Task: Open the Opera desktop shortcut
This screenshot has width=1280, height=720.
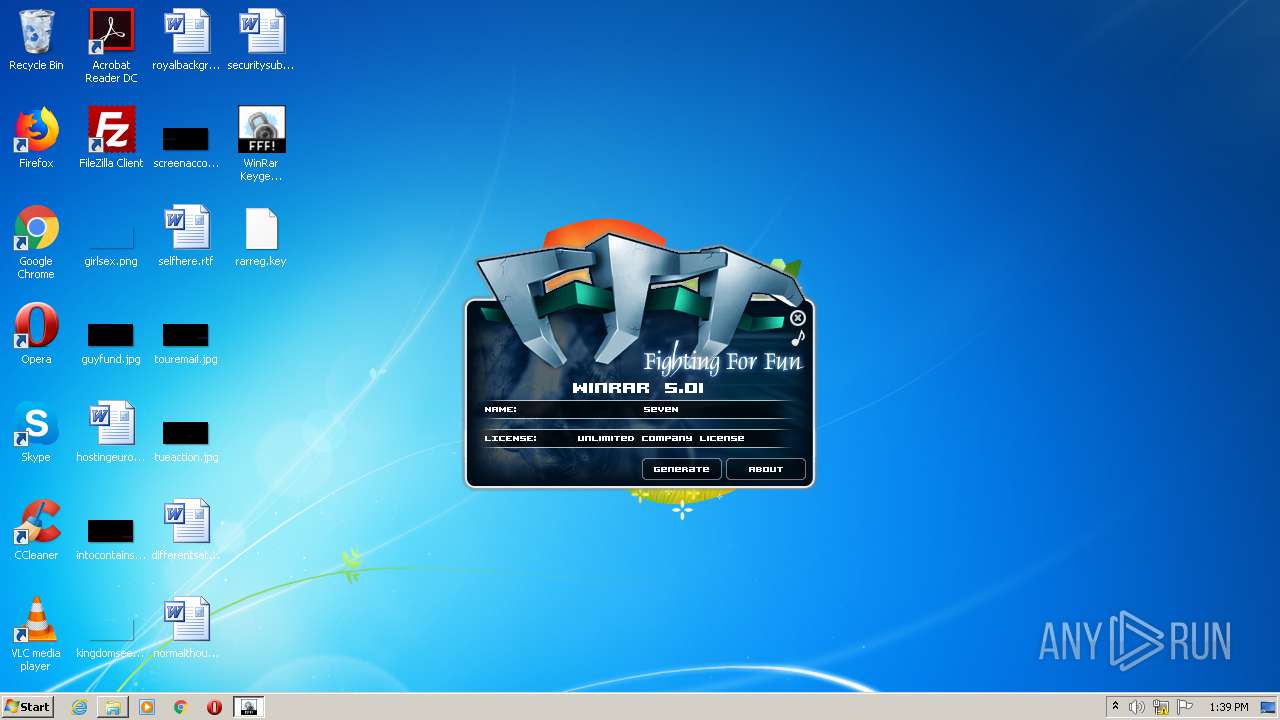Action: click(36, 334)
